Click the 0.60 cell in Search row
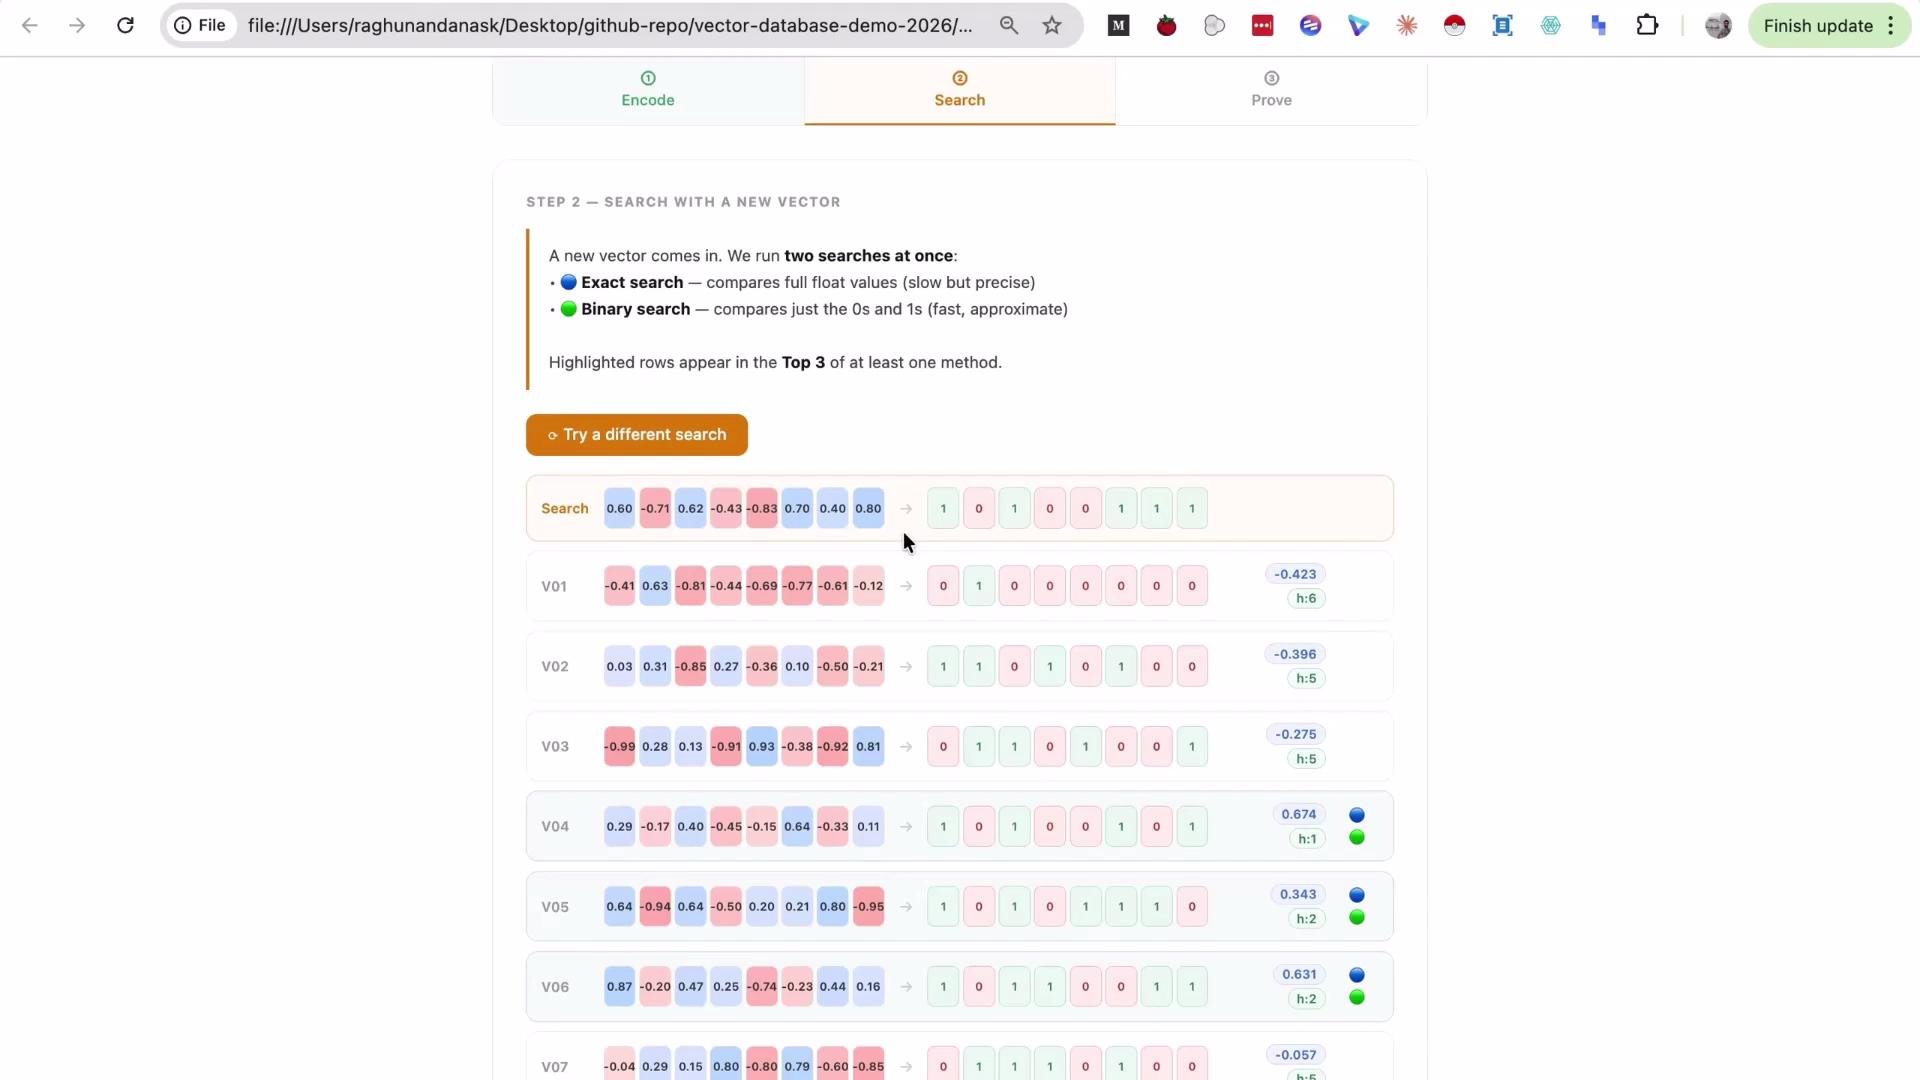Screen dimensions: 1920x1080 click(x=619, y=508)
